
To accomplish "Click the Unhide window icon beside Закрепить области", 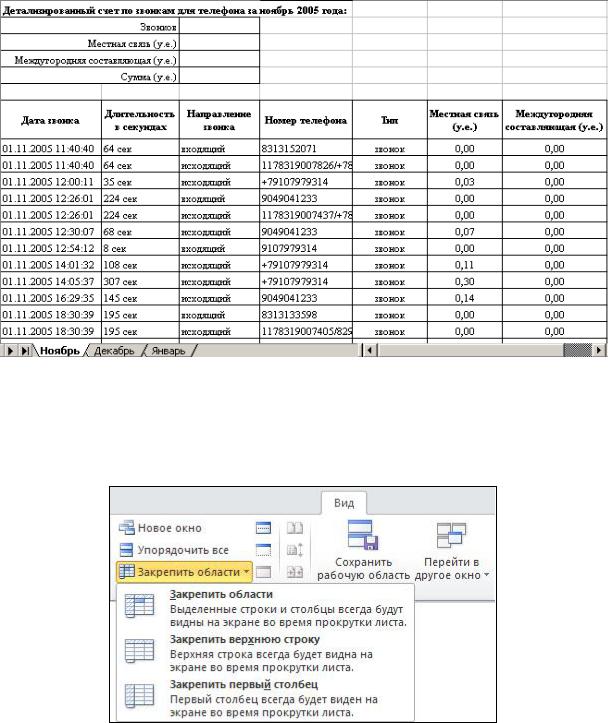I will (263, 572).
